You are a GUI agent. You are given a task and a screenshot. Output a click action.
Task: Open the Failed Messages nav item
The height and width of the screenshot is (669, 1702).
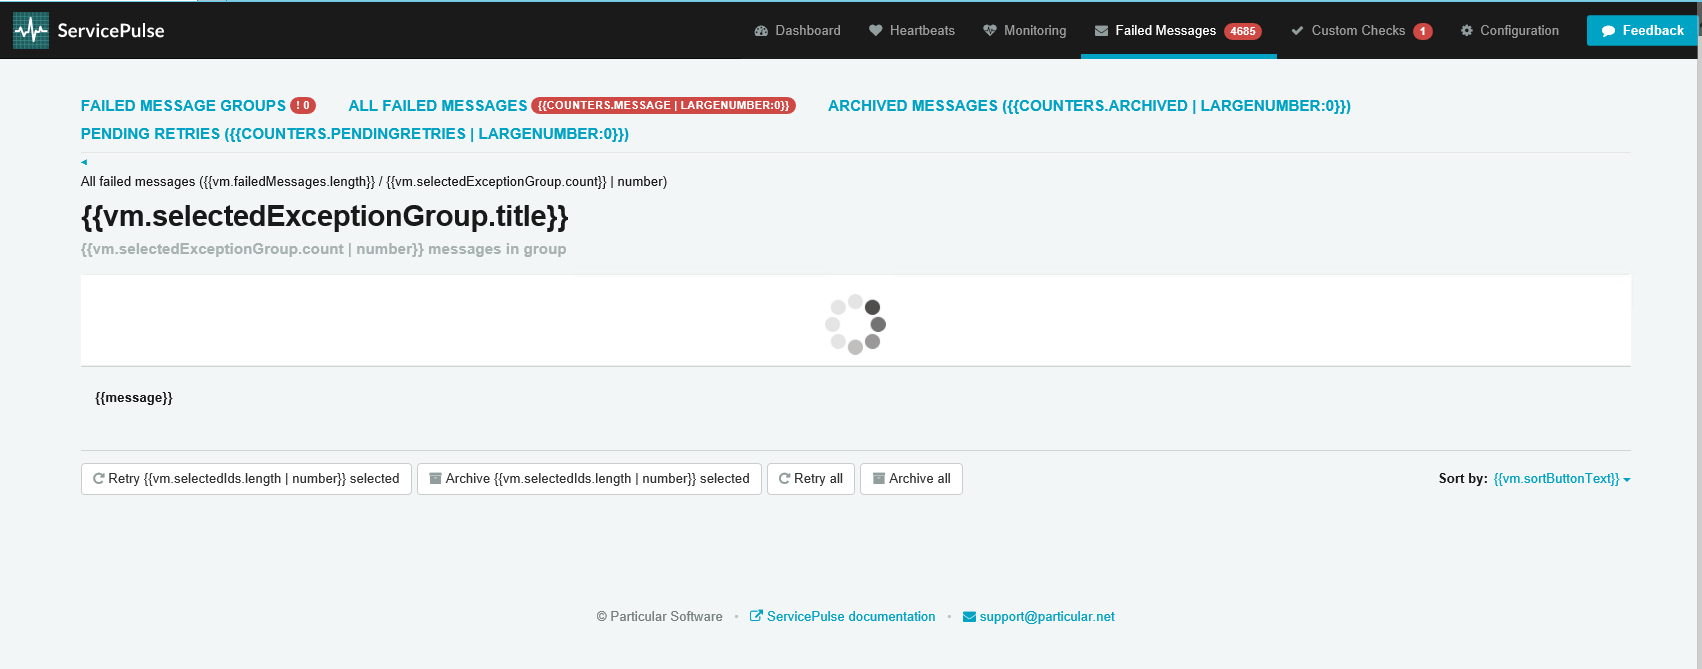tap(1178, 30)
